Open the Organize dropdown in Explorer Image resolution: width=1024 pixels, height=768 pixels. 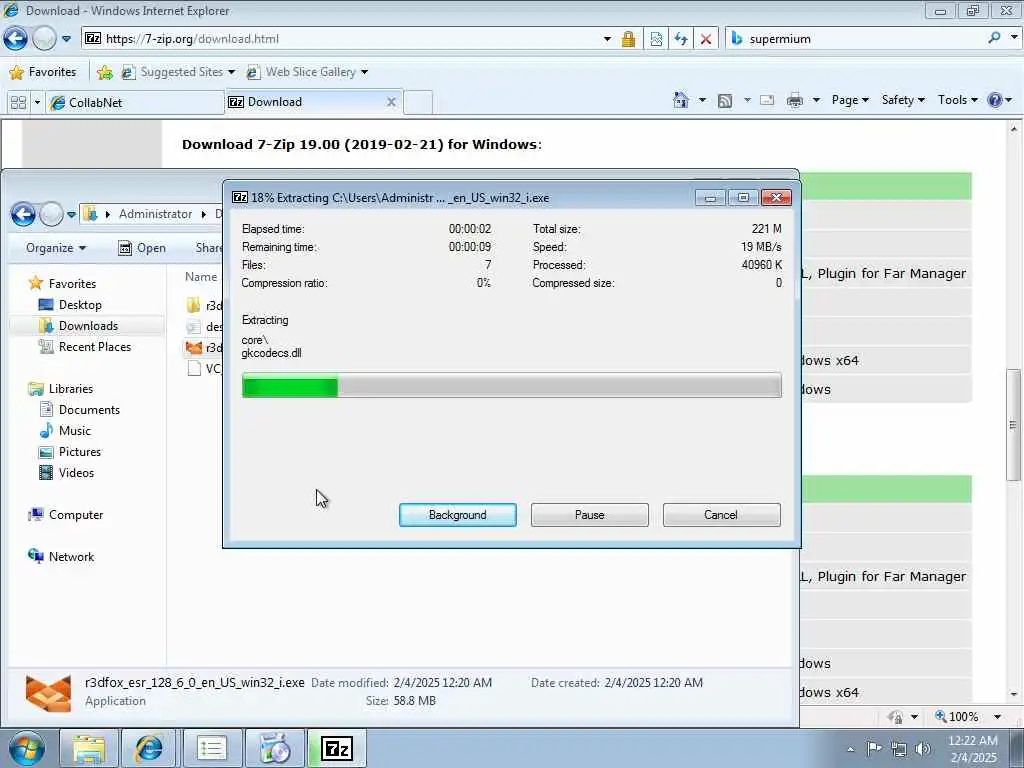[56, 248]
